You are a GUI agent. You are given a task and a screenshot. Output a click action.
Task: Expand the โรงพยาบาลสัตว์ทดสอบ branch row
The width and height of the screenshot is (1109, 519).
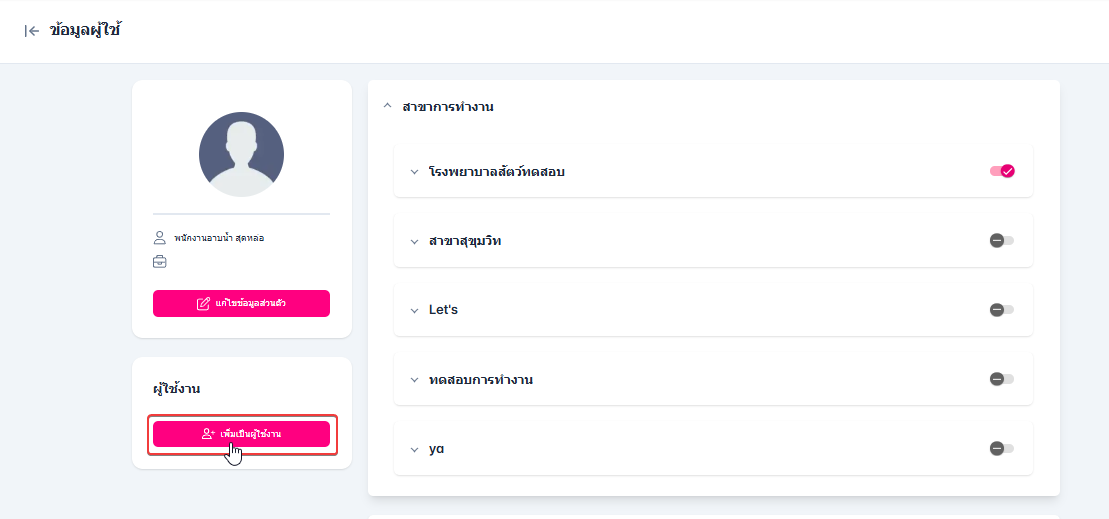414,172
